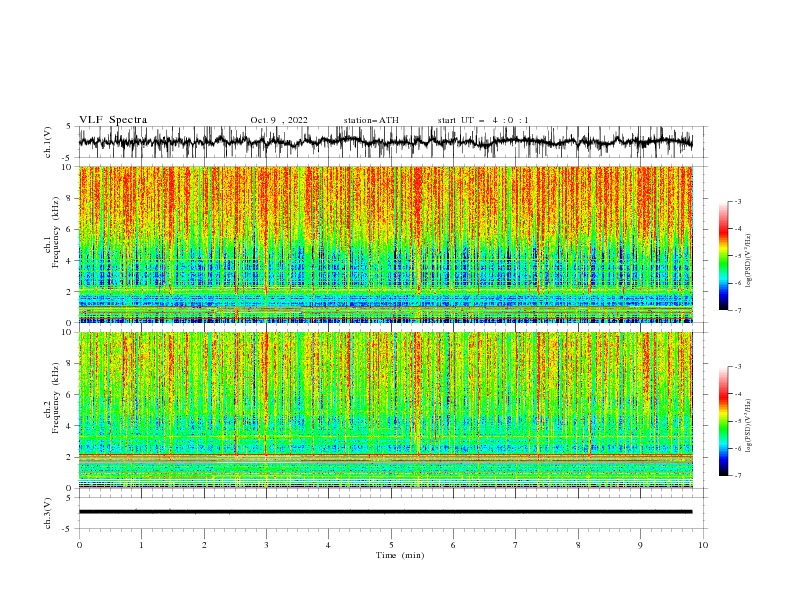
Task: Click the ch.1 Frequency (kHz) axis label
Action: click(x=52, y=232)
